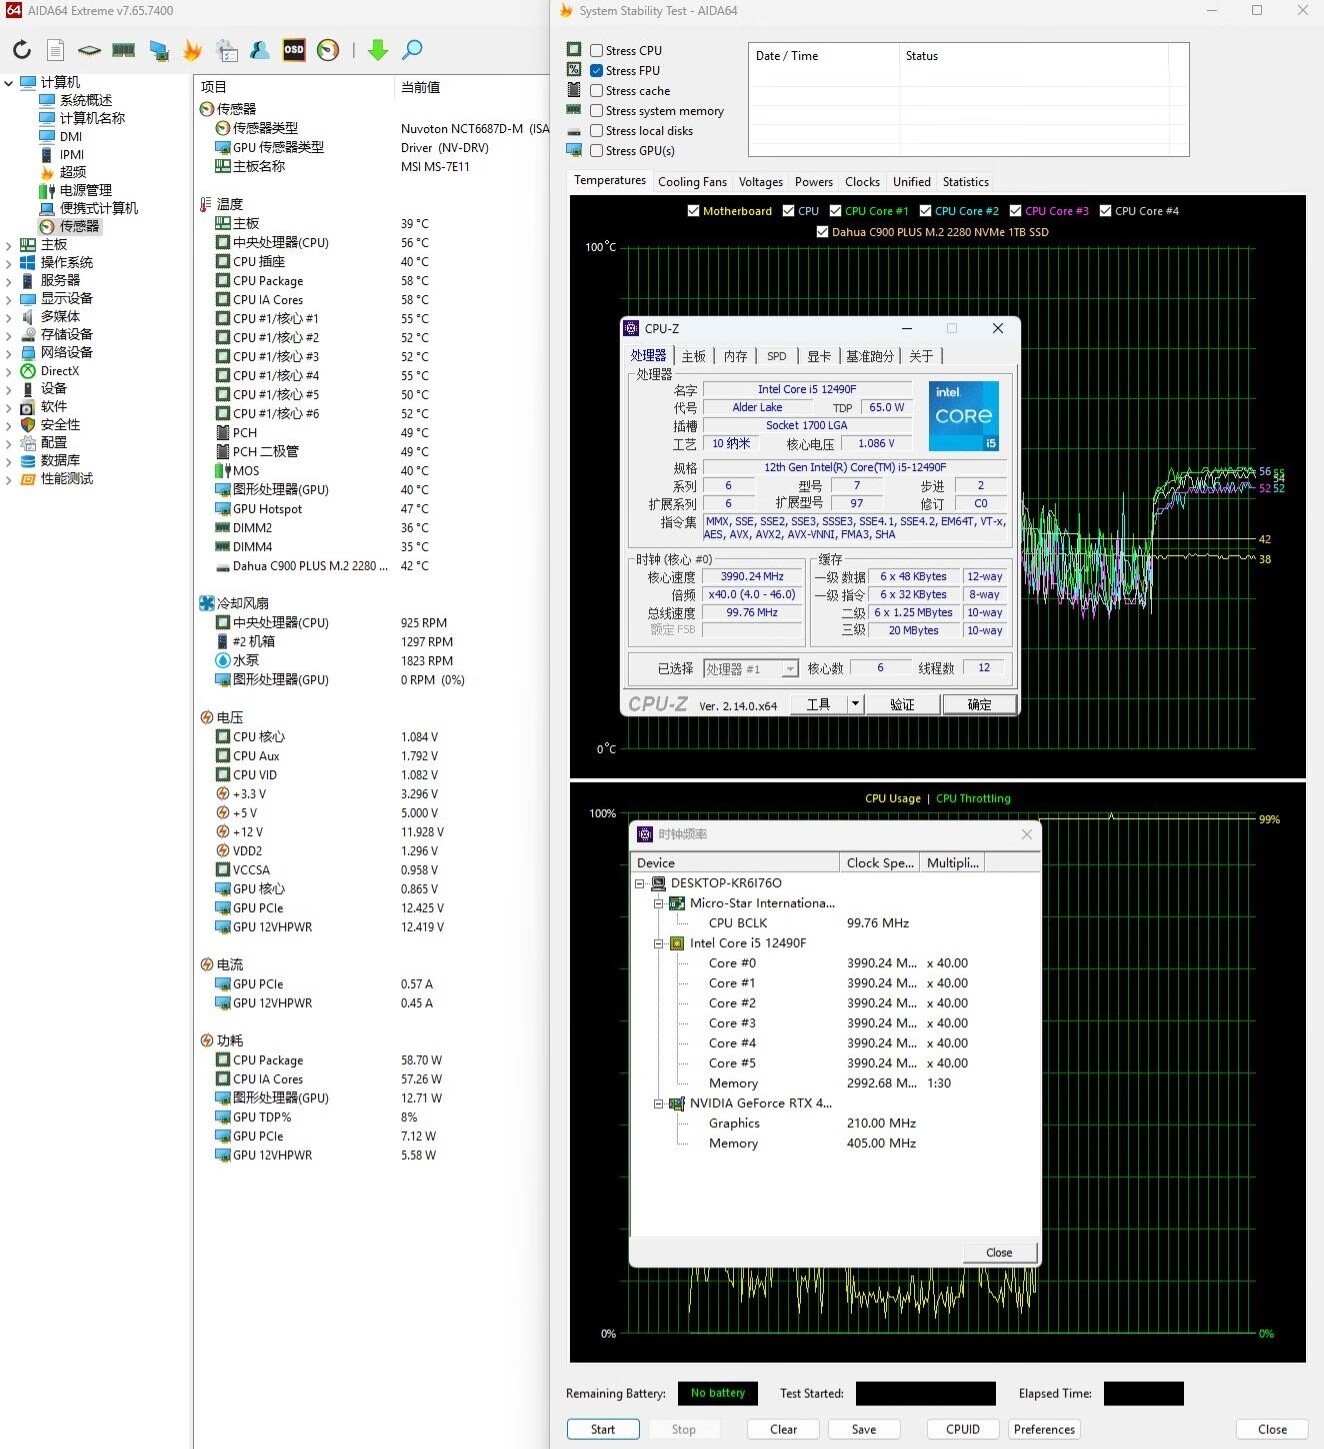Open the 内存 tab in CPU-Z

pyautogui.click(x=735, y=356)
